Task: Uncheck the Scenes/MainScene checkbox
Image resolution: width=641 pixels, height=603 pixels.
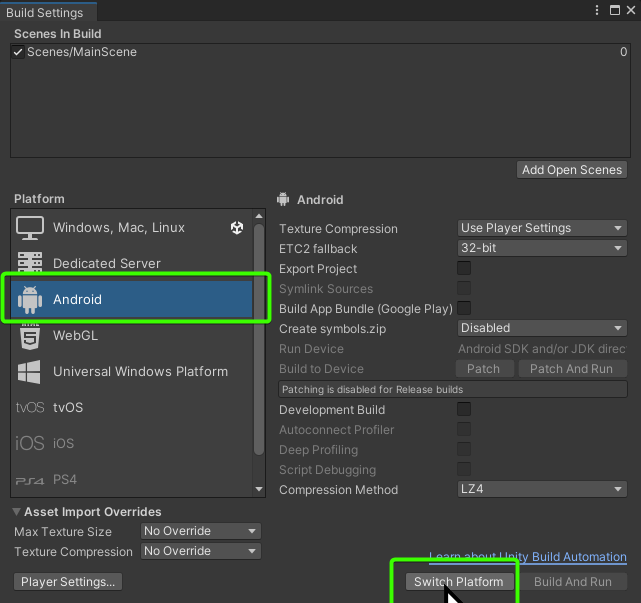Action: 18,52
